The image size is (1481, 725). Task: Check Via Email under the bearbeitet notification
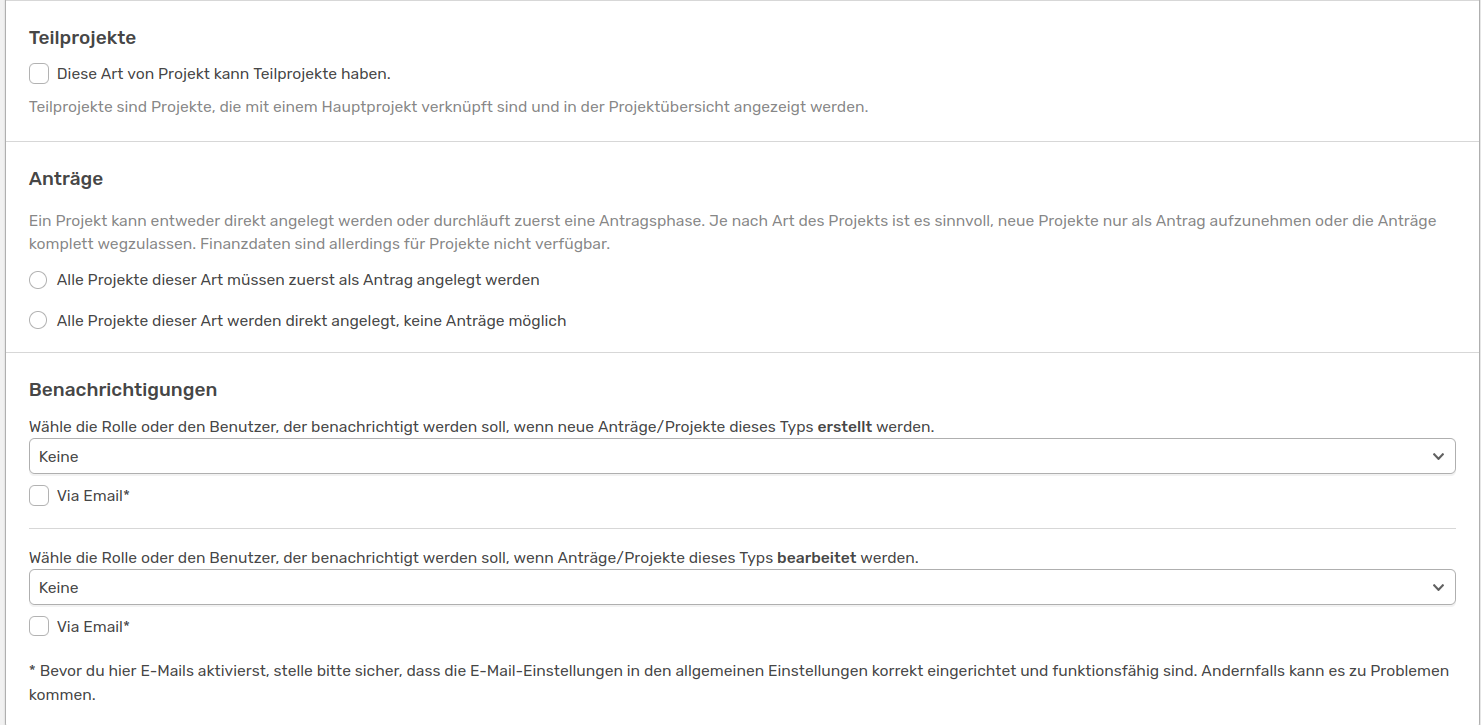38,626
